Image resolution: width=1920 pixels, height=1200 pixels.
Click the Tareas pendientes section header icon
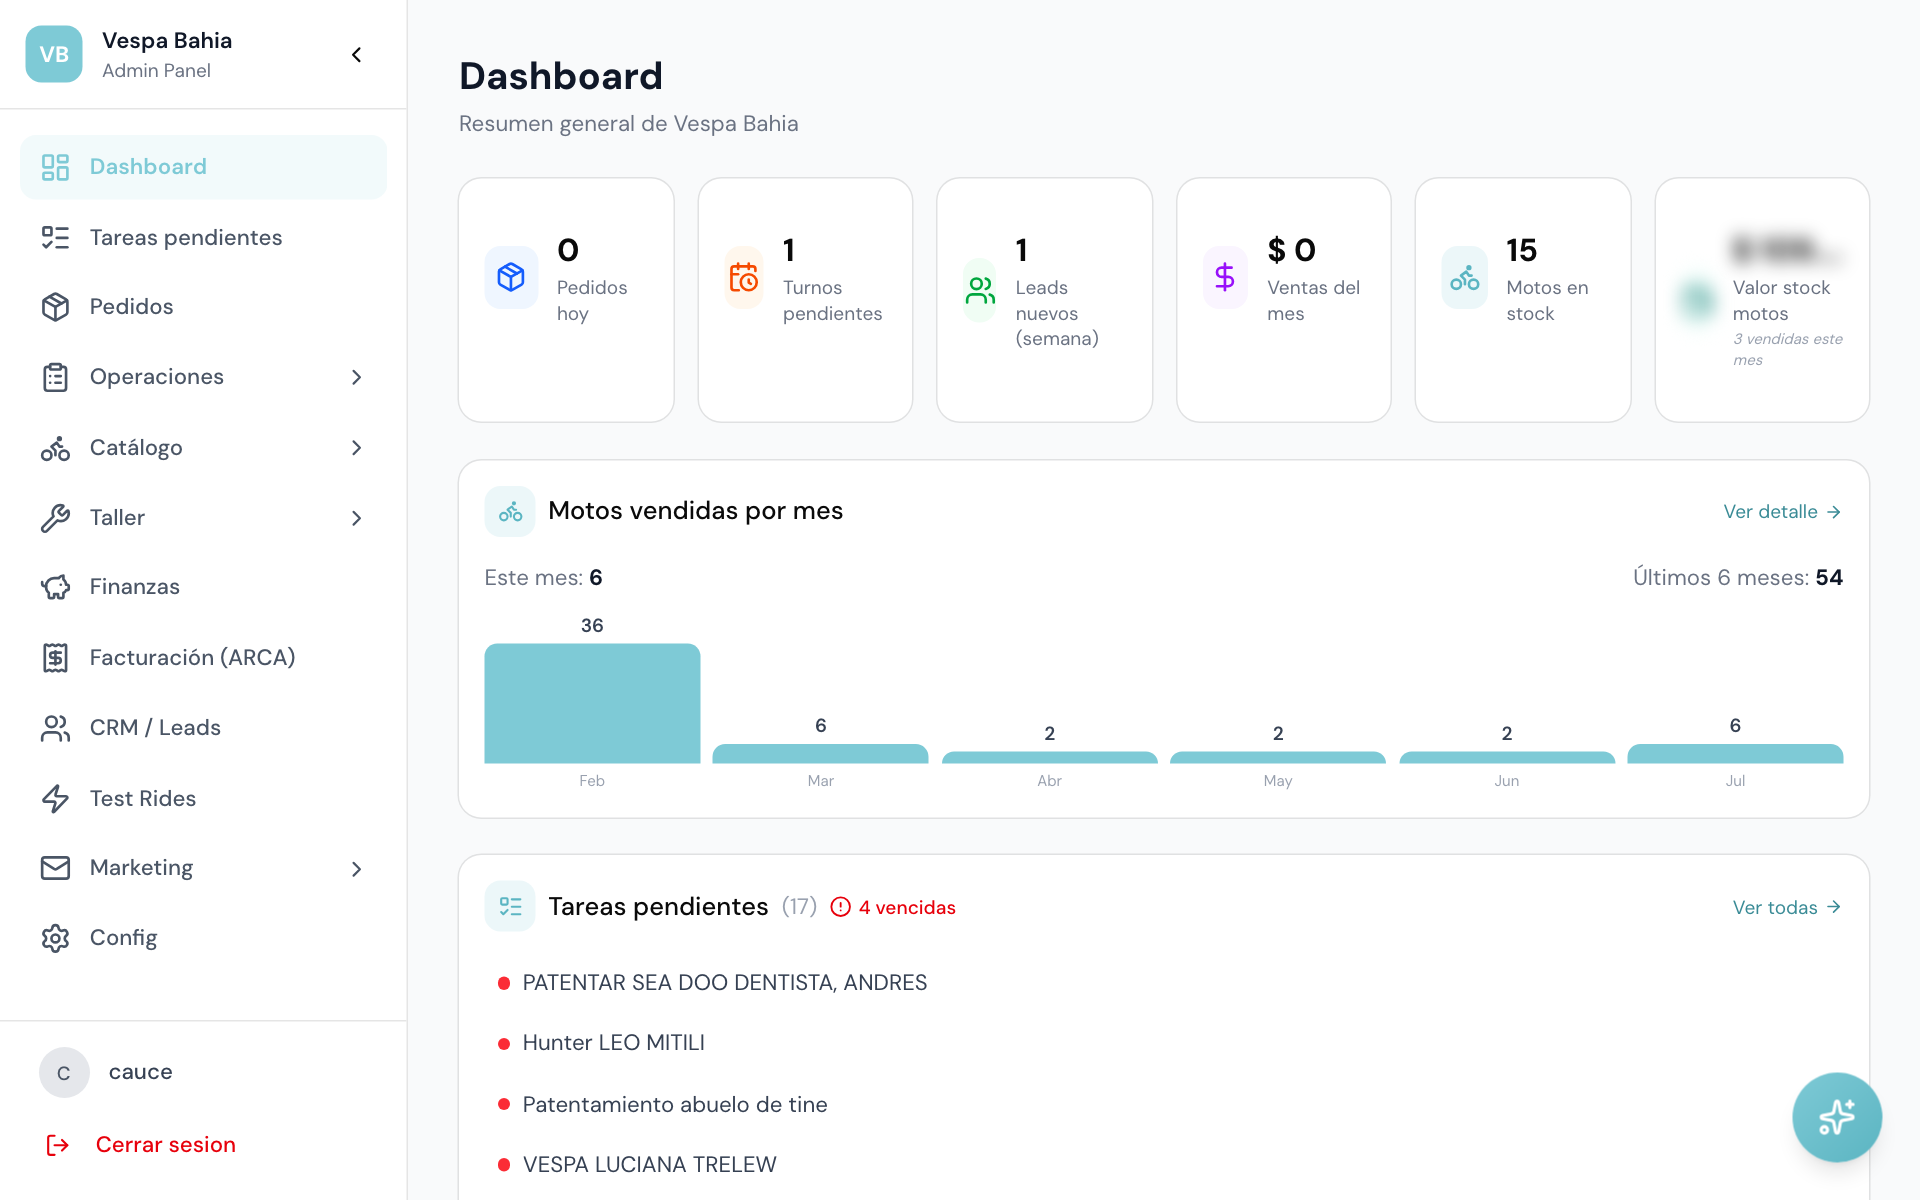510,906
